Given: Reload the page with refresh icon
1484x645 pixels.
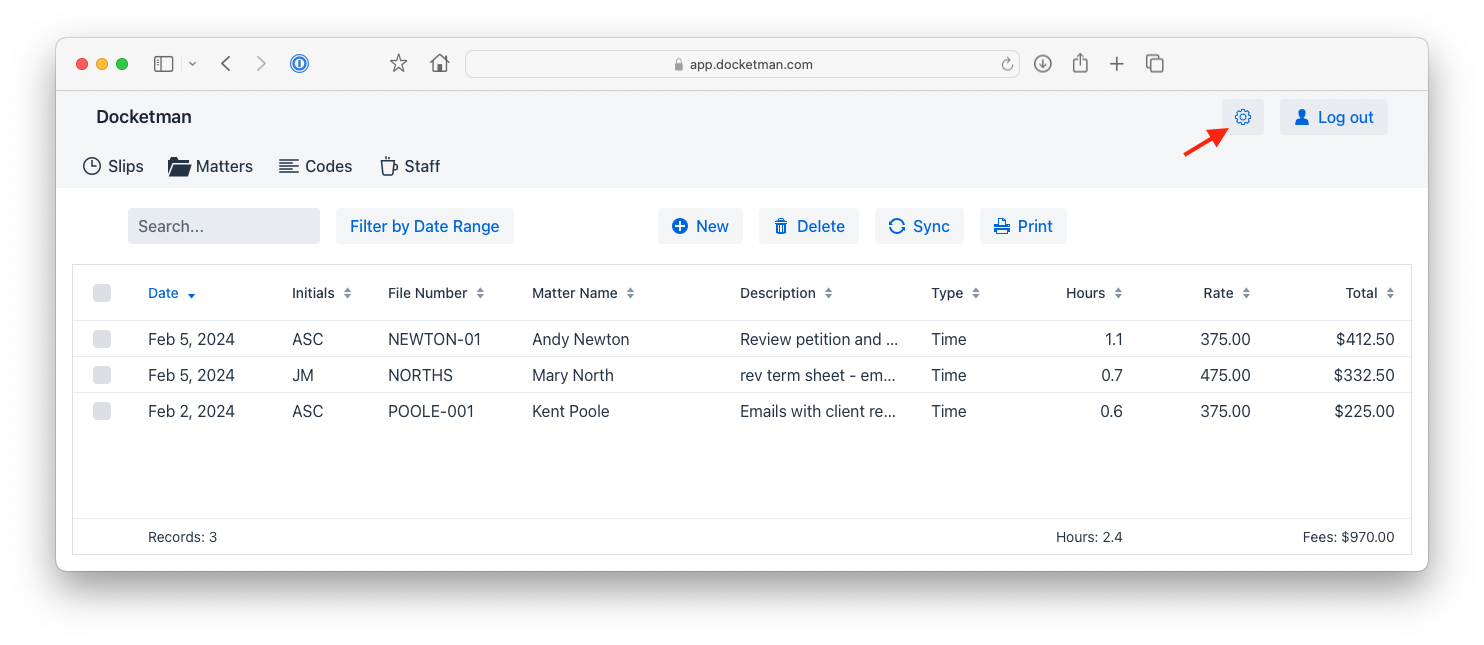Looking at the screenshot, I should coord(1007,64).
